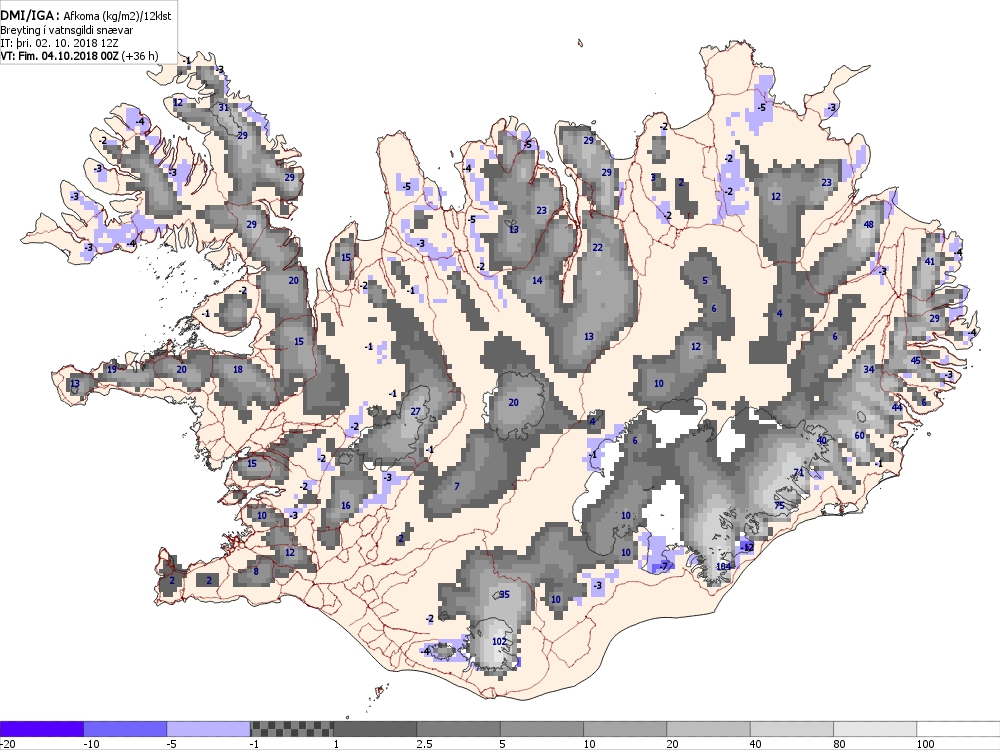Viewport: 1000px width, 750px height.
Task: Select the '75' map value
Action: (779, 505)
